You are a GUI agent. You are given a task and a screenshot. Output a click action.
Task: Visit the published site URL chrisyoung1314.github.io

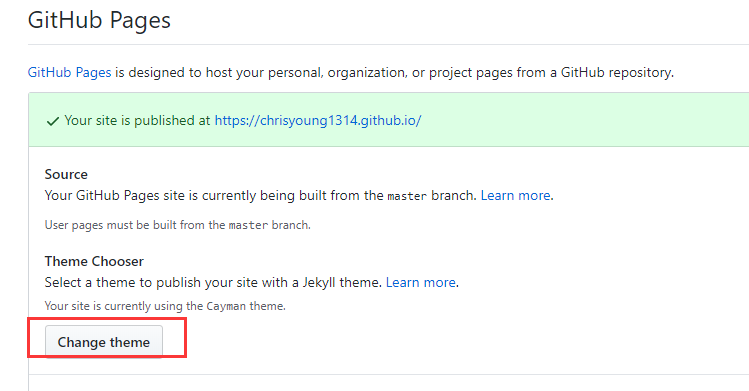pyautogui.click(x=318, y=120)
